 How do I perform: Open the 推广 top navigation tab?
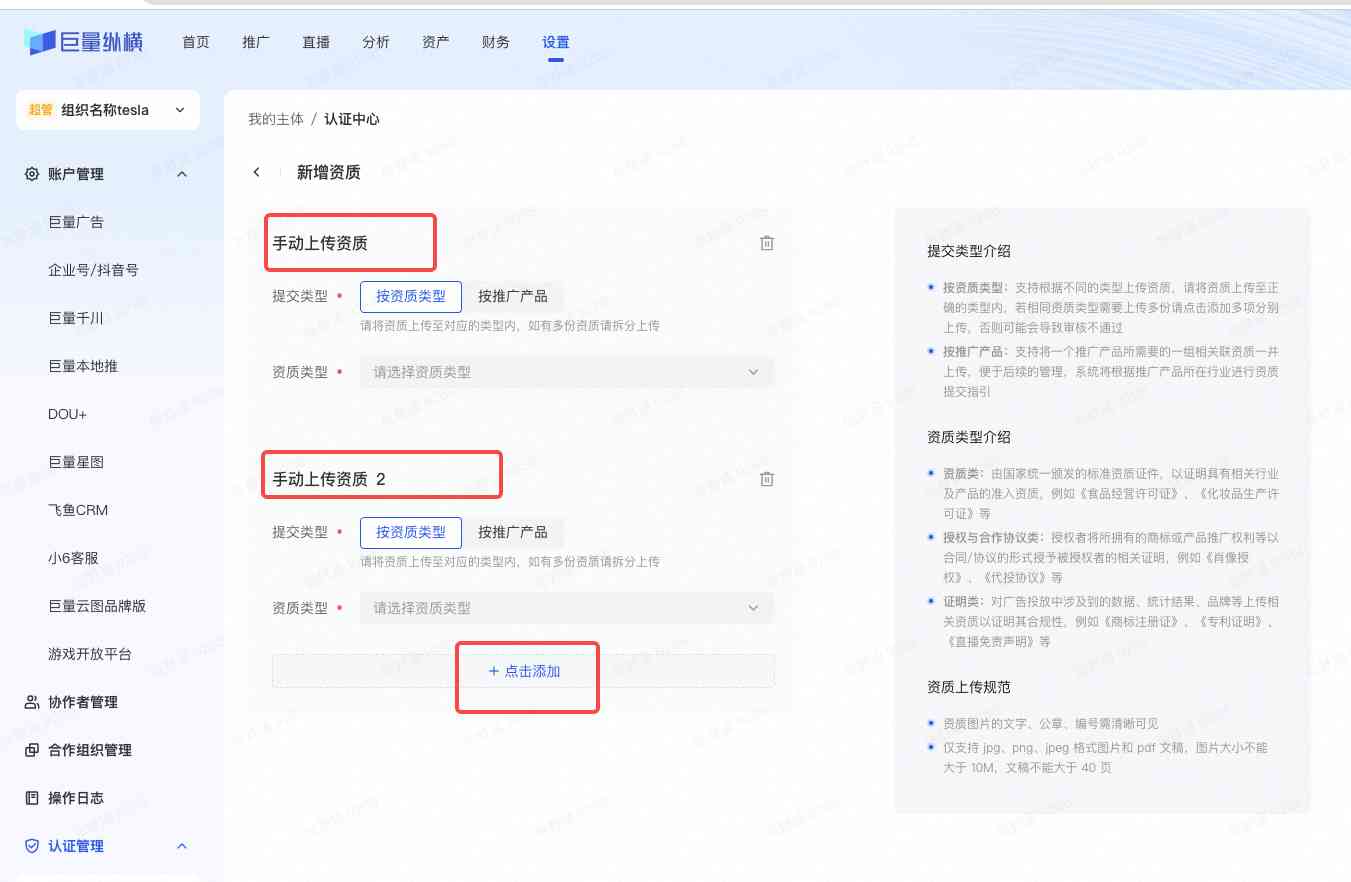tap(256, 42)
